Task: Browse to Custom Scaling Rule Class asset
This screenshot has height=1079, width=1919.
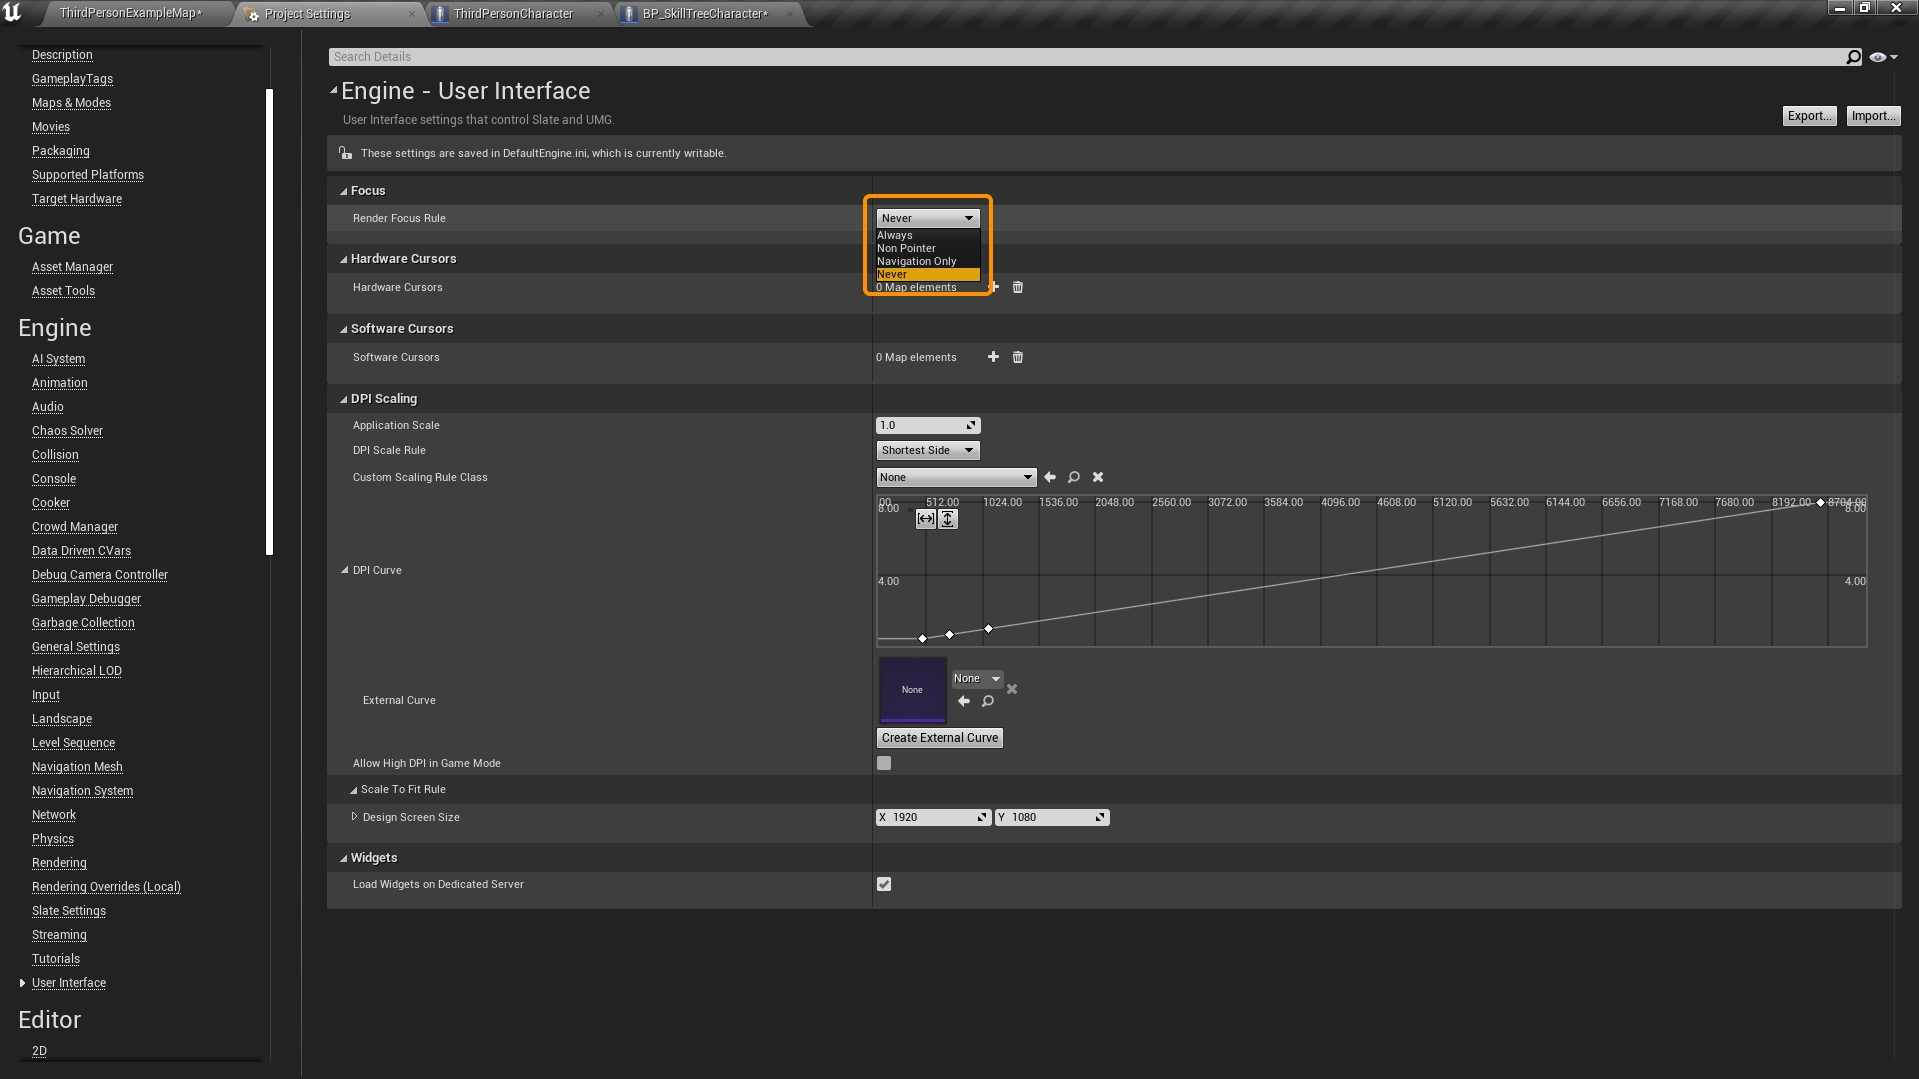Action: pyautogui.click(x=1073, y=478)
